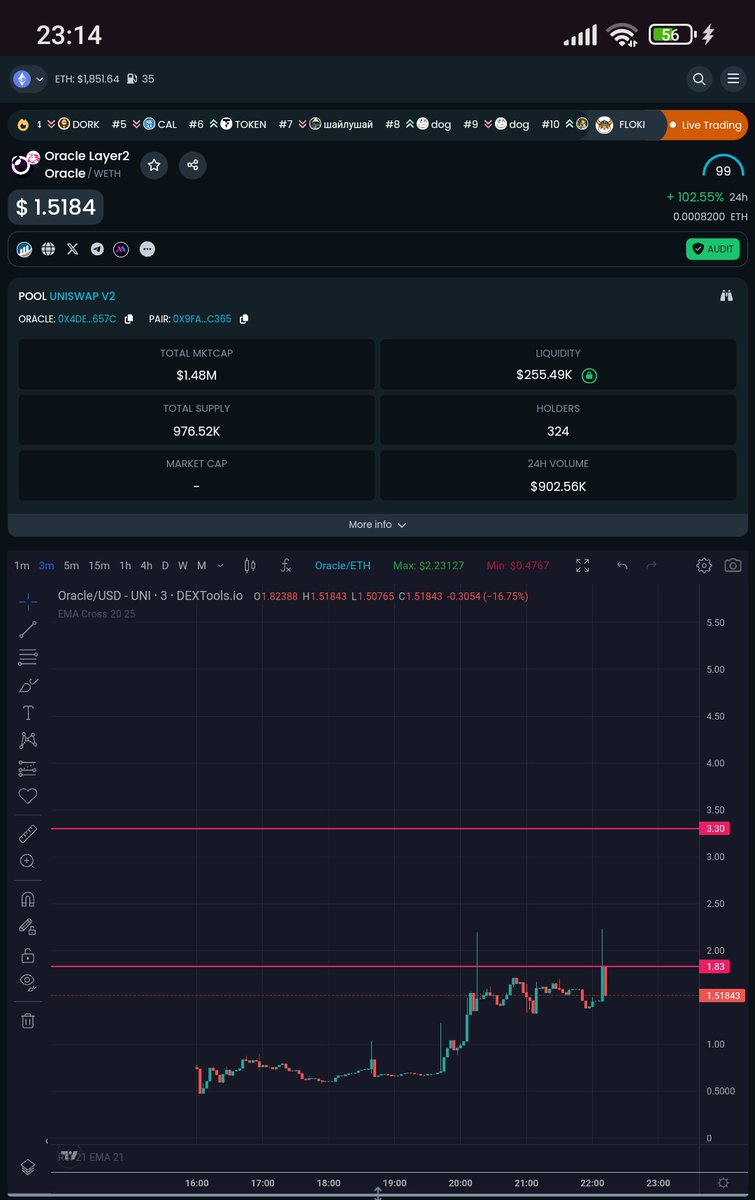Open the object tree layers icon
Image resolution: width=755 pixels, height=1200 pixels.
click(28, 1167)
